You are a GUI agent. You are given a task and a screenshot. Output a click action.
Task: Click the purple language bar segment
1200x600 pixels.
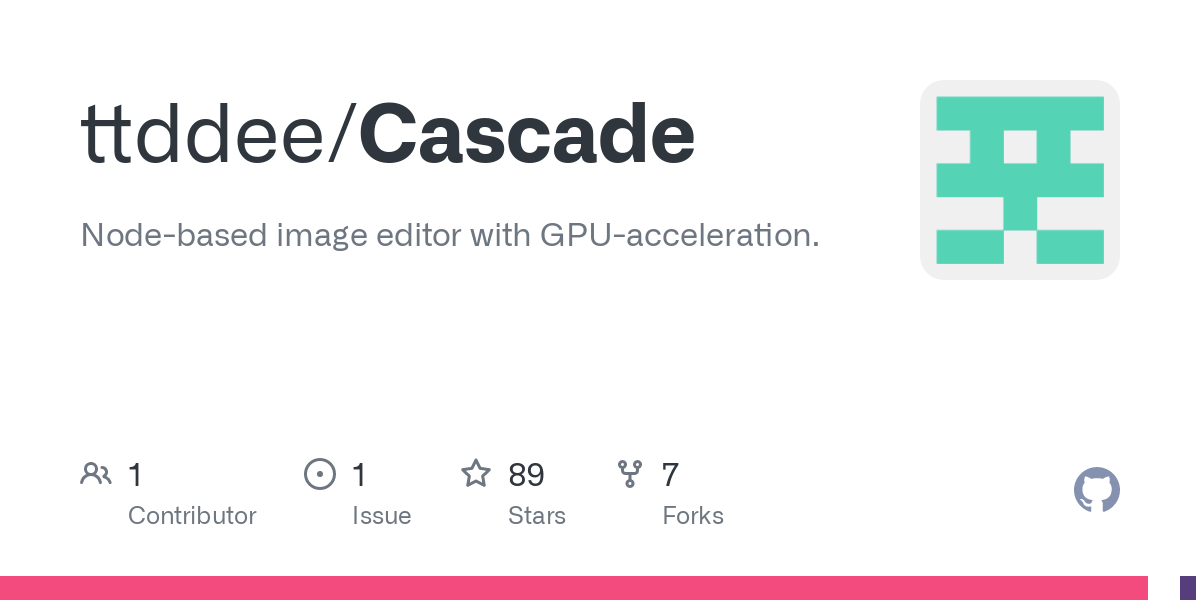pos(1189,588)
